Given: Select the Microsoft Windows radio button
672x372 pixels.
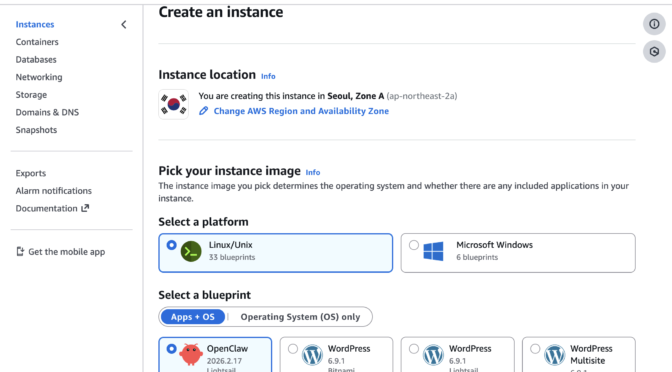Looking at the screenshot, I should coord(414,245).
